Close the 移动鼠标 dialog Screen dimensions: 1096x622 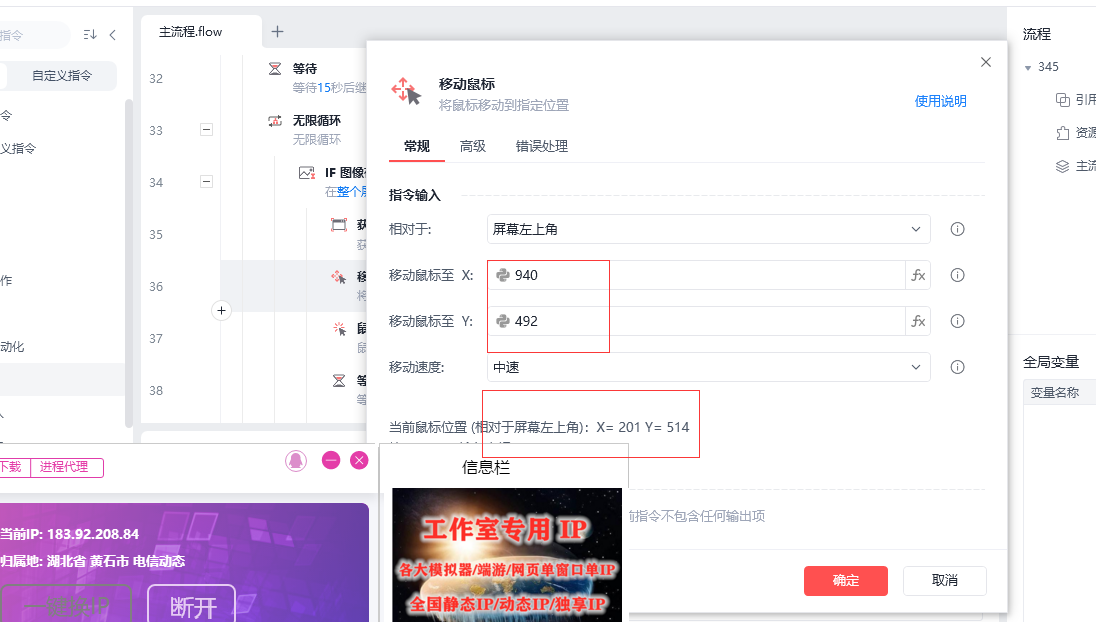pos(986,62)
